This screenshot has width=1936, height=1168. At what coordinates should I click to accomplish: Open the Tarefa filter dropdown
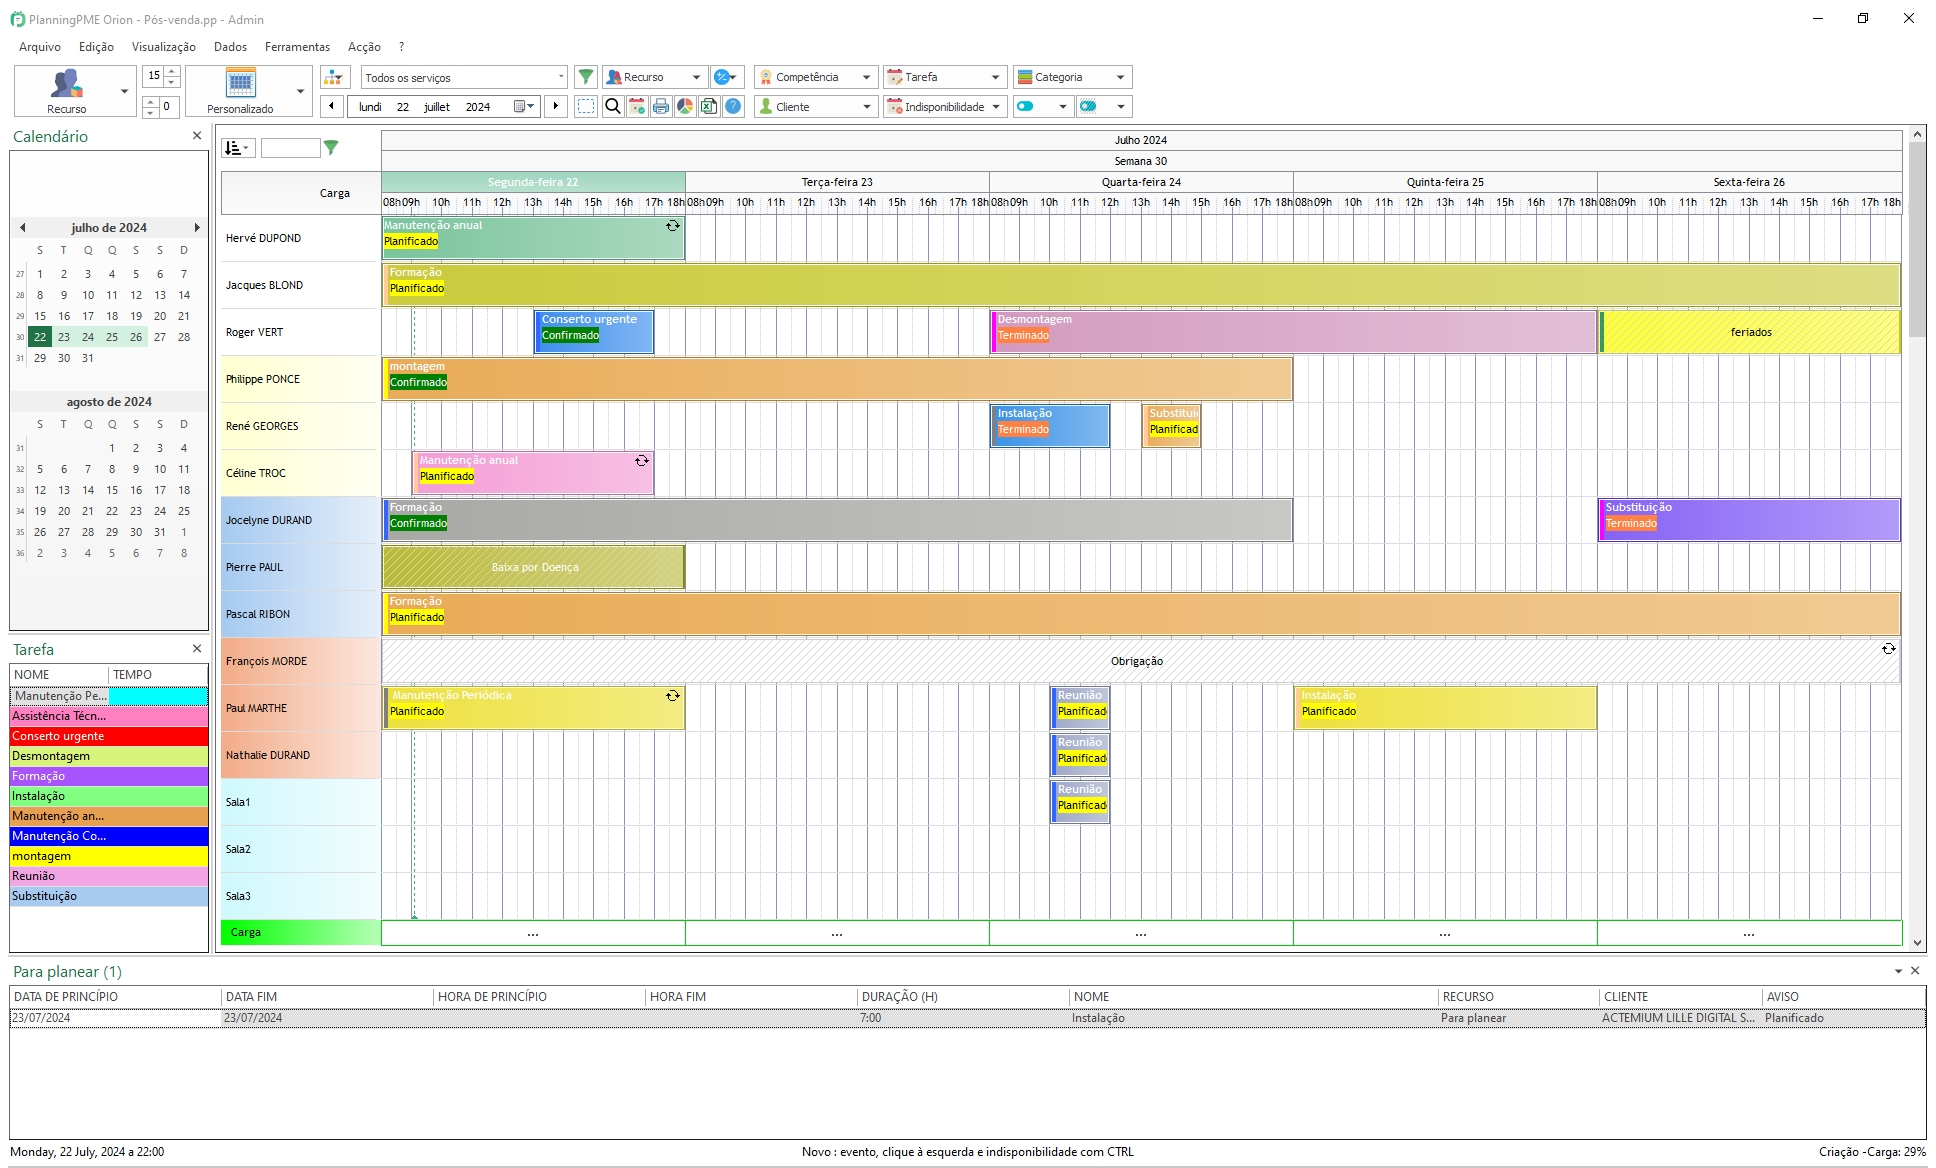(x=944, y=77)
